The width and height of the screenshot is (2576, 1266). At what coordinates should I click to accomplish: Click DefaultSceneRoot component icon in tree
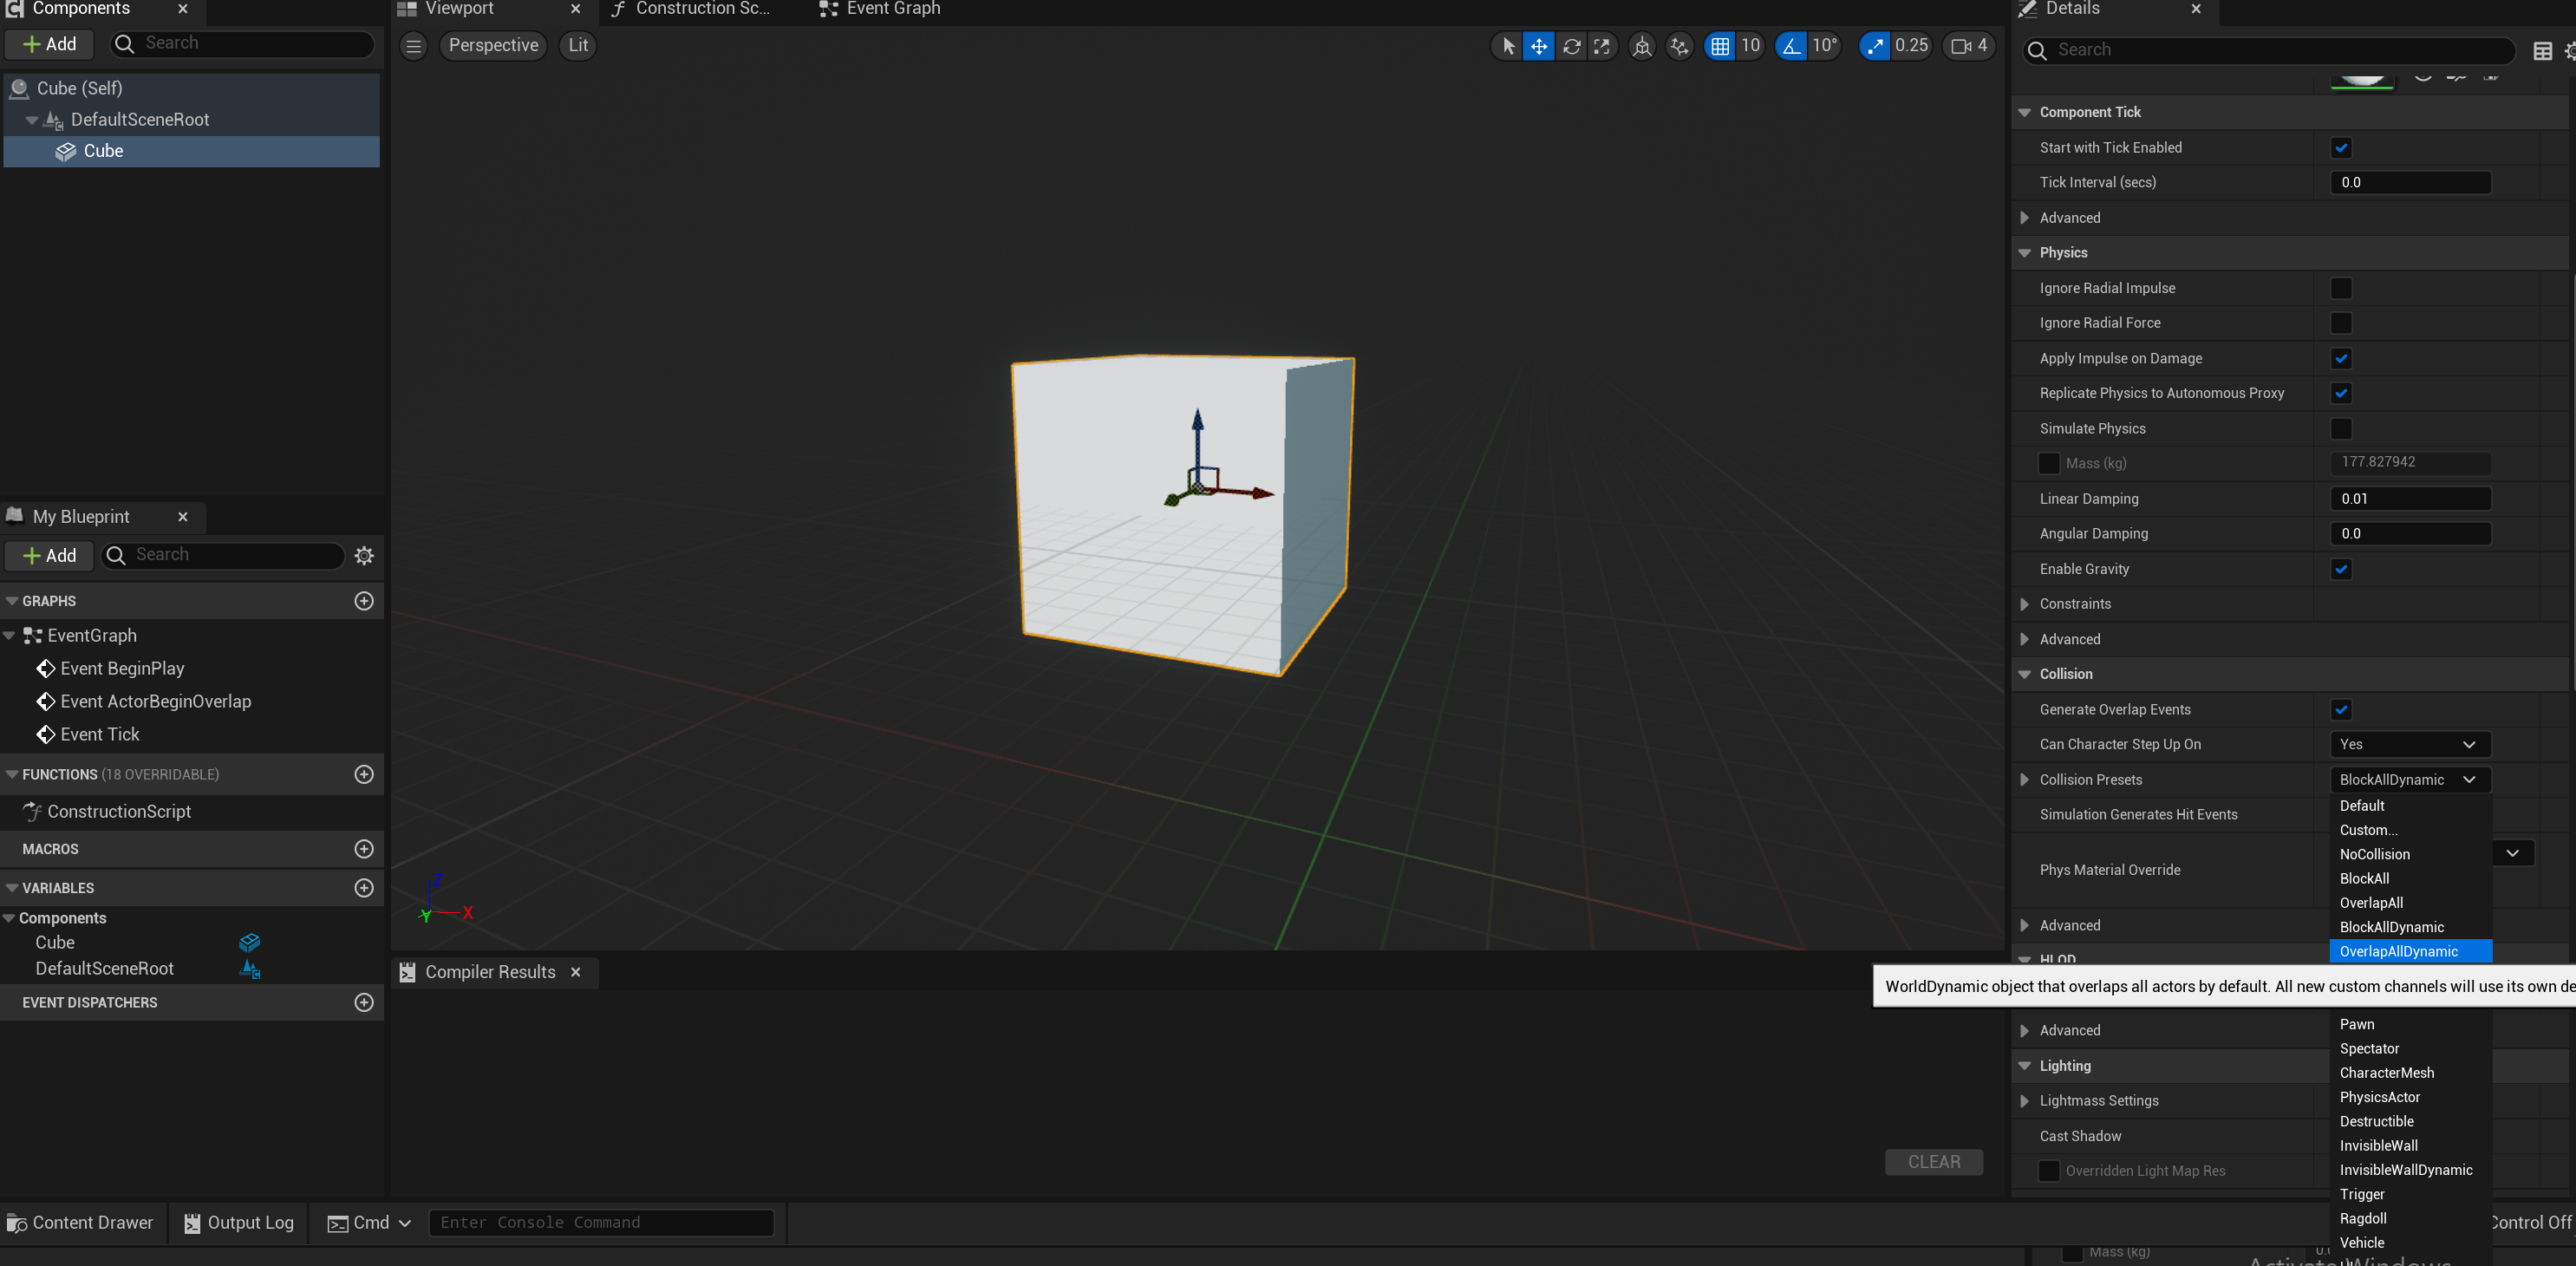(54, 120)
